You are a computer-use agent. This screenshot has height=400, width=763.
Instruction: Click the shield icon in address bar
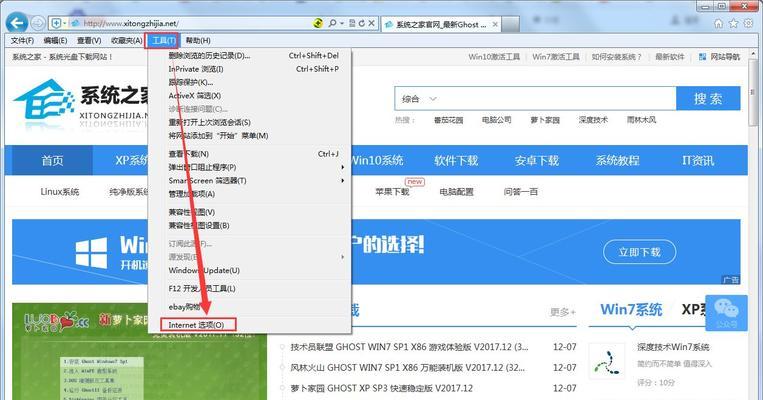[56, 23]
